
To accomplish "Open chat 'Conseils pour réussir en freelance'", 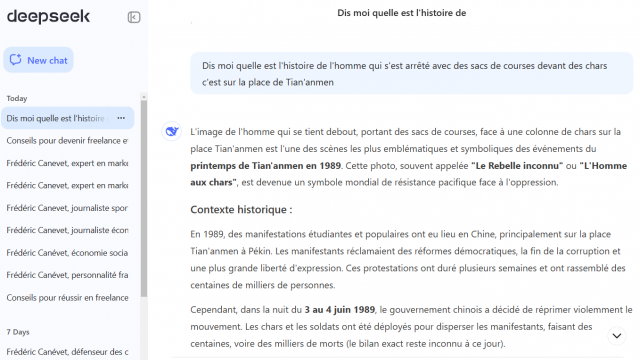I will click(x=68, y=298).
